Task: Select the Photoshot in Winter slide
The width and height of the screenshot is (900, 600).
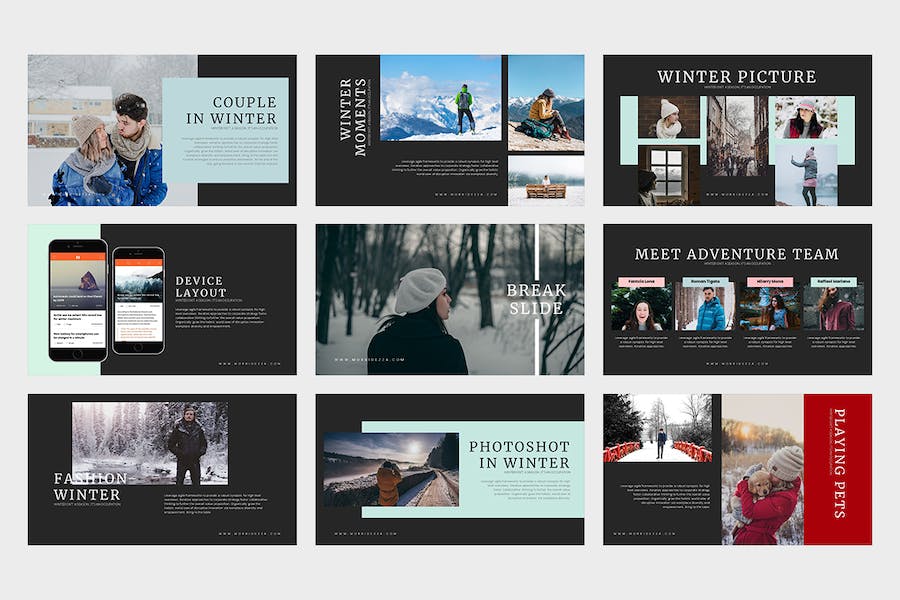Action: (x=450, y=470)
